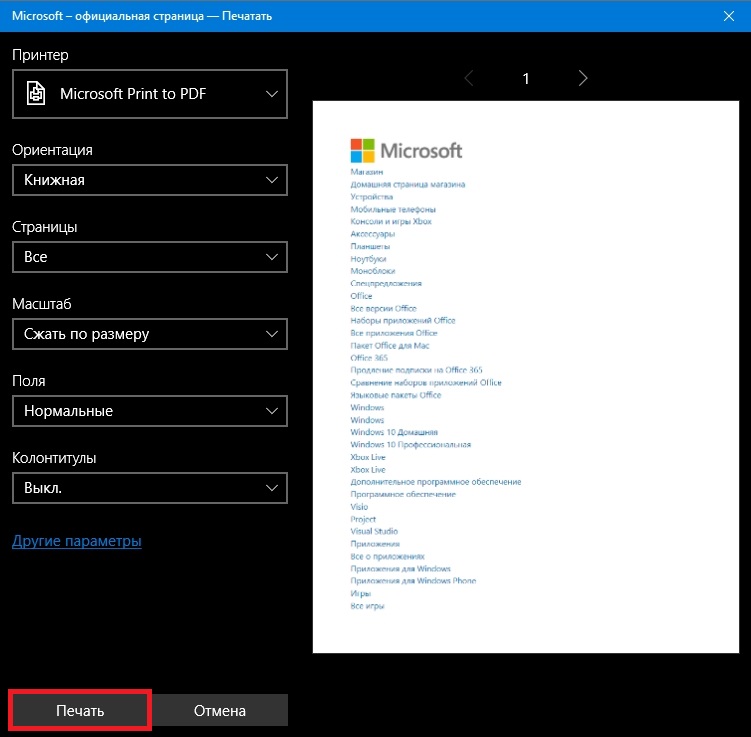Click Visual Studio line in preview

(x=374, y=531)
